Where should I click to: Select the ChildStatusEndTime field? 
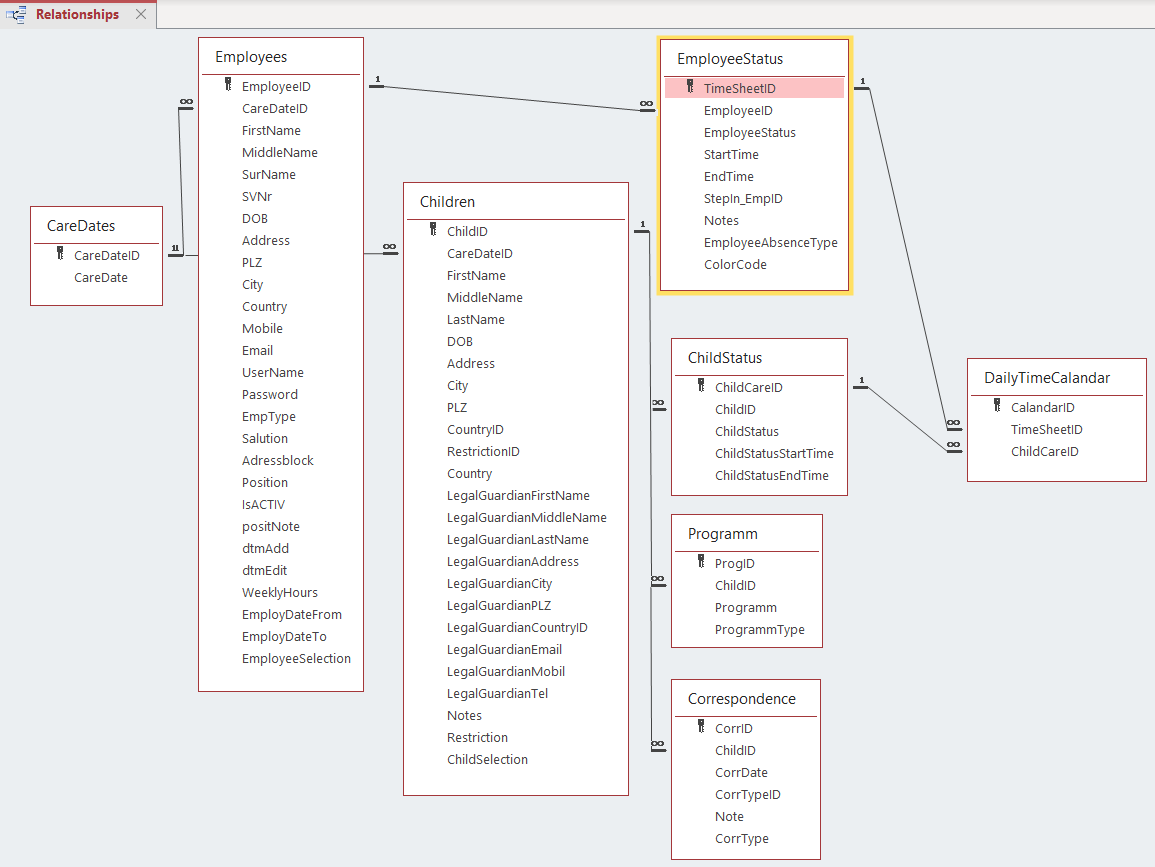click(772, 476)
